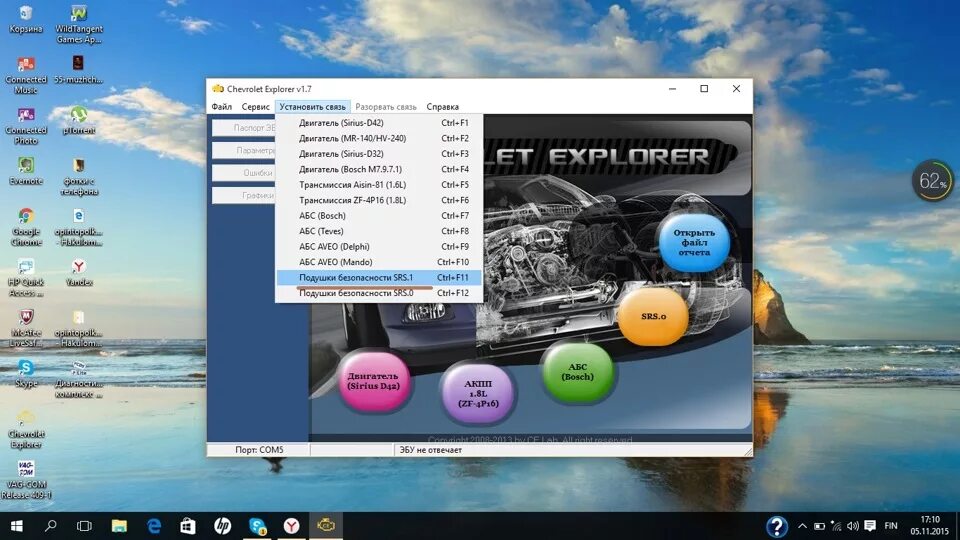Open the фотки с телефона folder icon
Viewport: 960px width, 540px height.
(78, 177)
